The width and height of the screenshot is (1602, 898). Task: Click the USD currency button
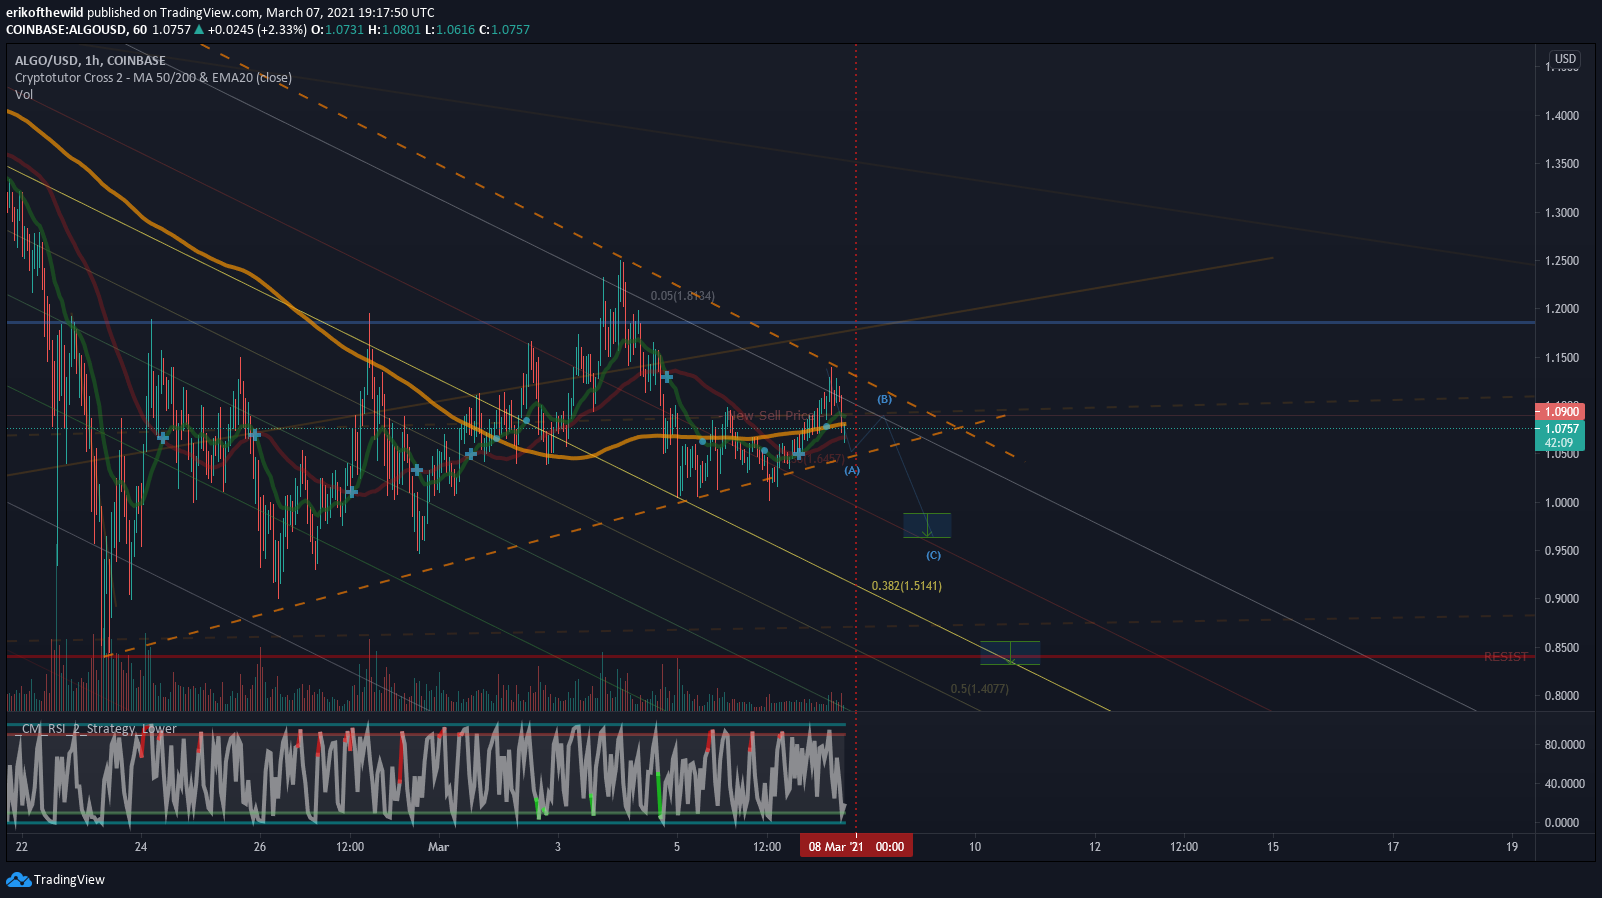[x=1565, y=59]
